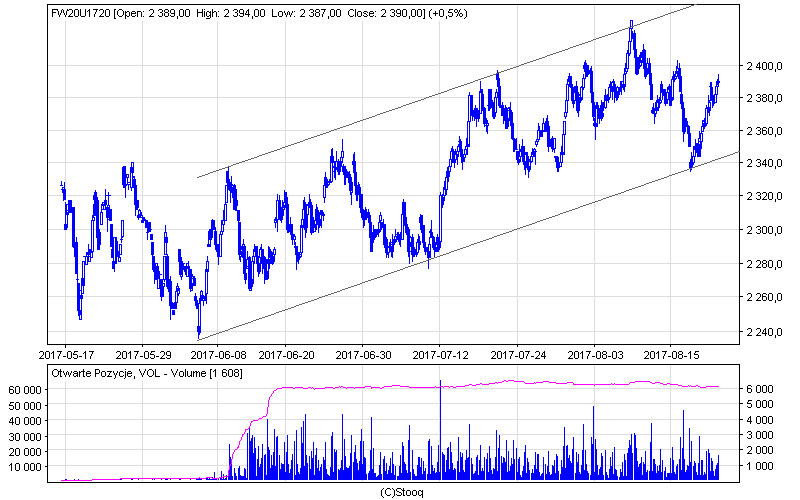Click the 2017-06-30 date label
Screen dimensions: 800x500
pos(363,355)
